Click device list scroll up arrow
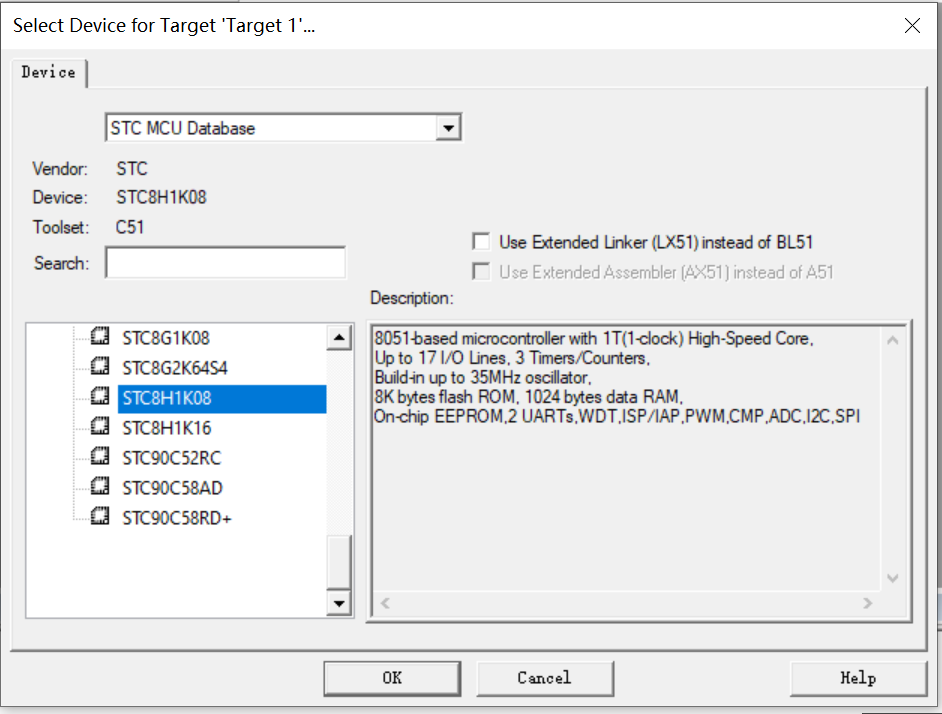This screenshot has width=942, height=714. pos(339,338)
